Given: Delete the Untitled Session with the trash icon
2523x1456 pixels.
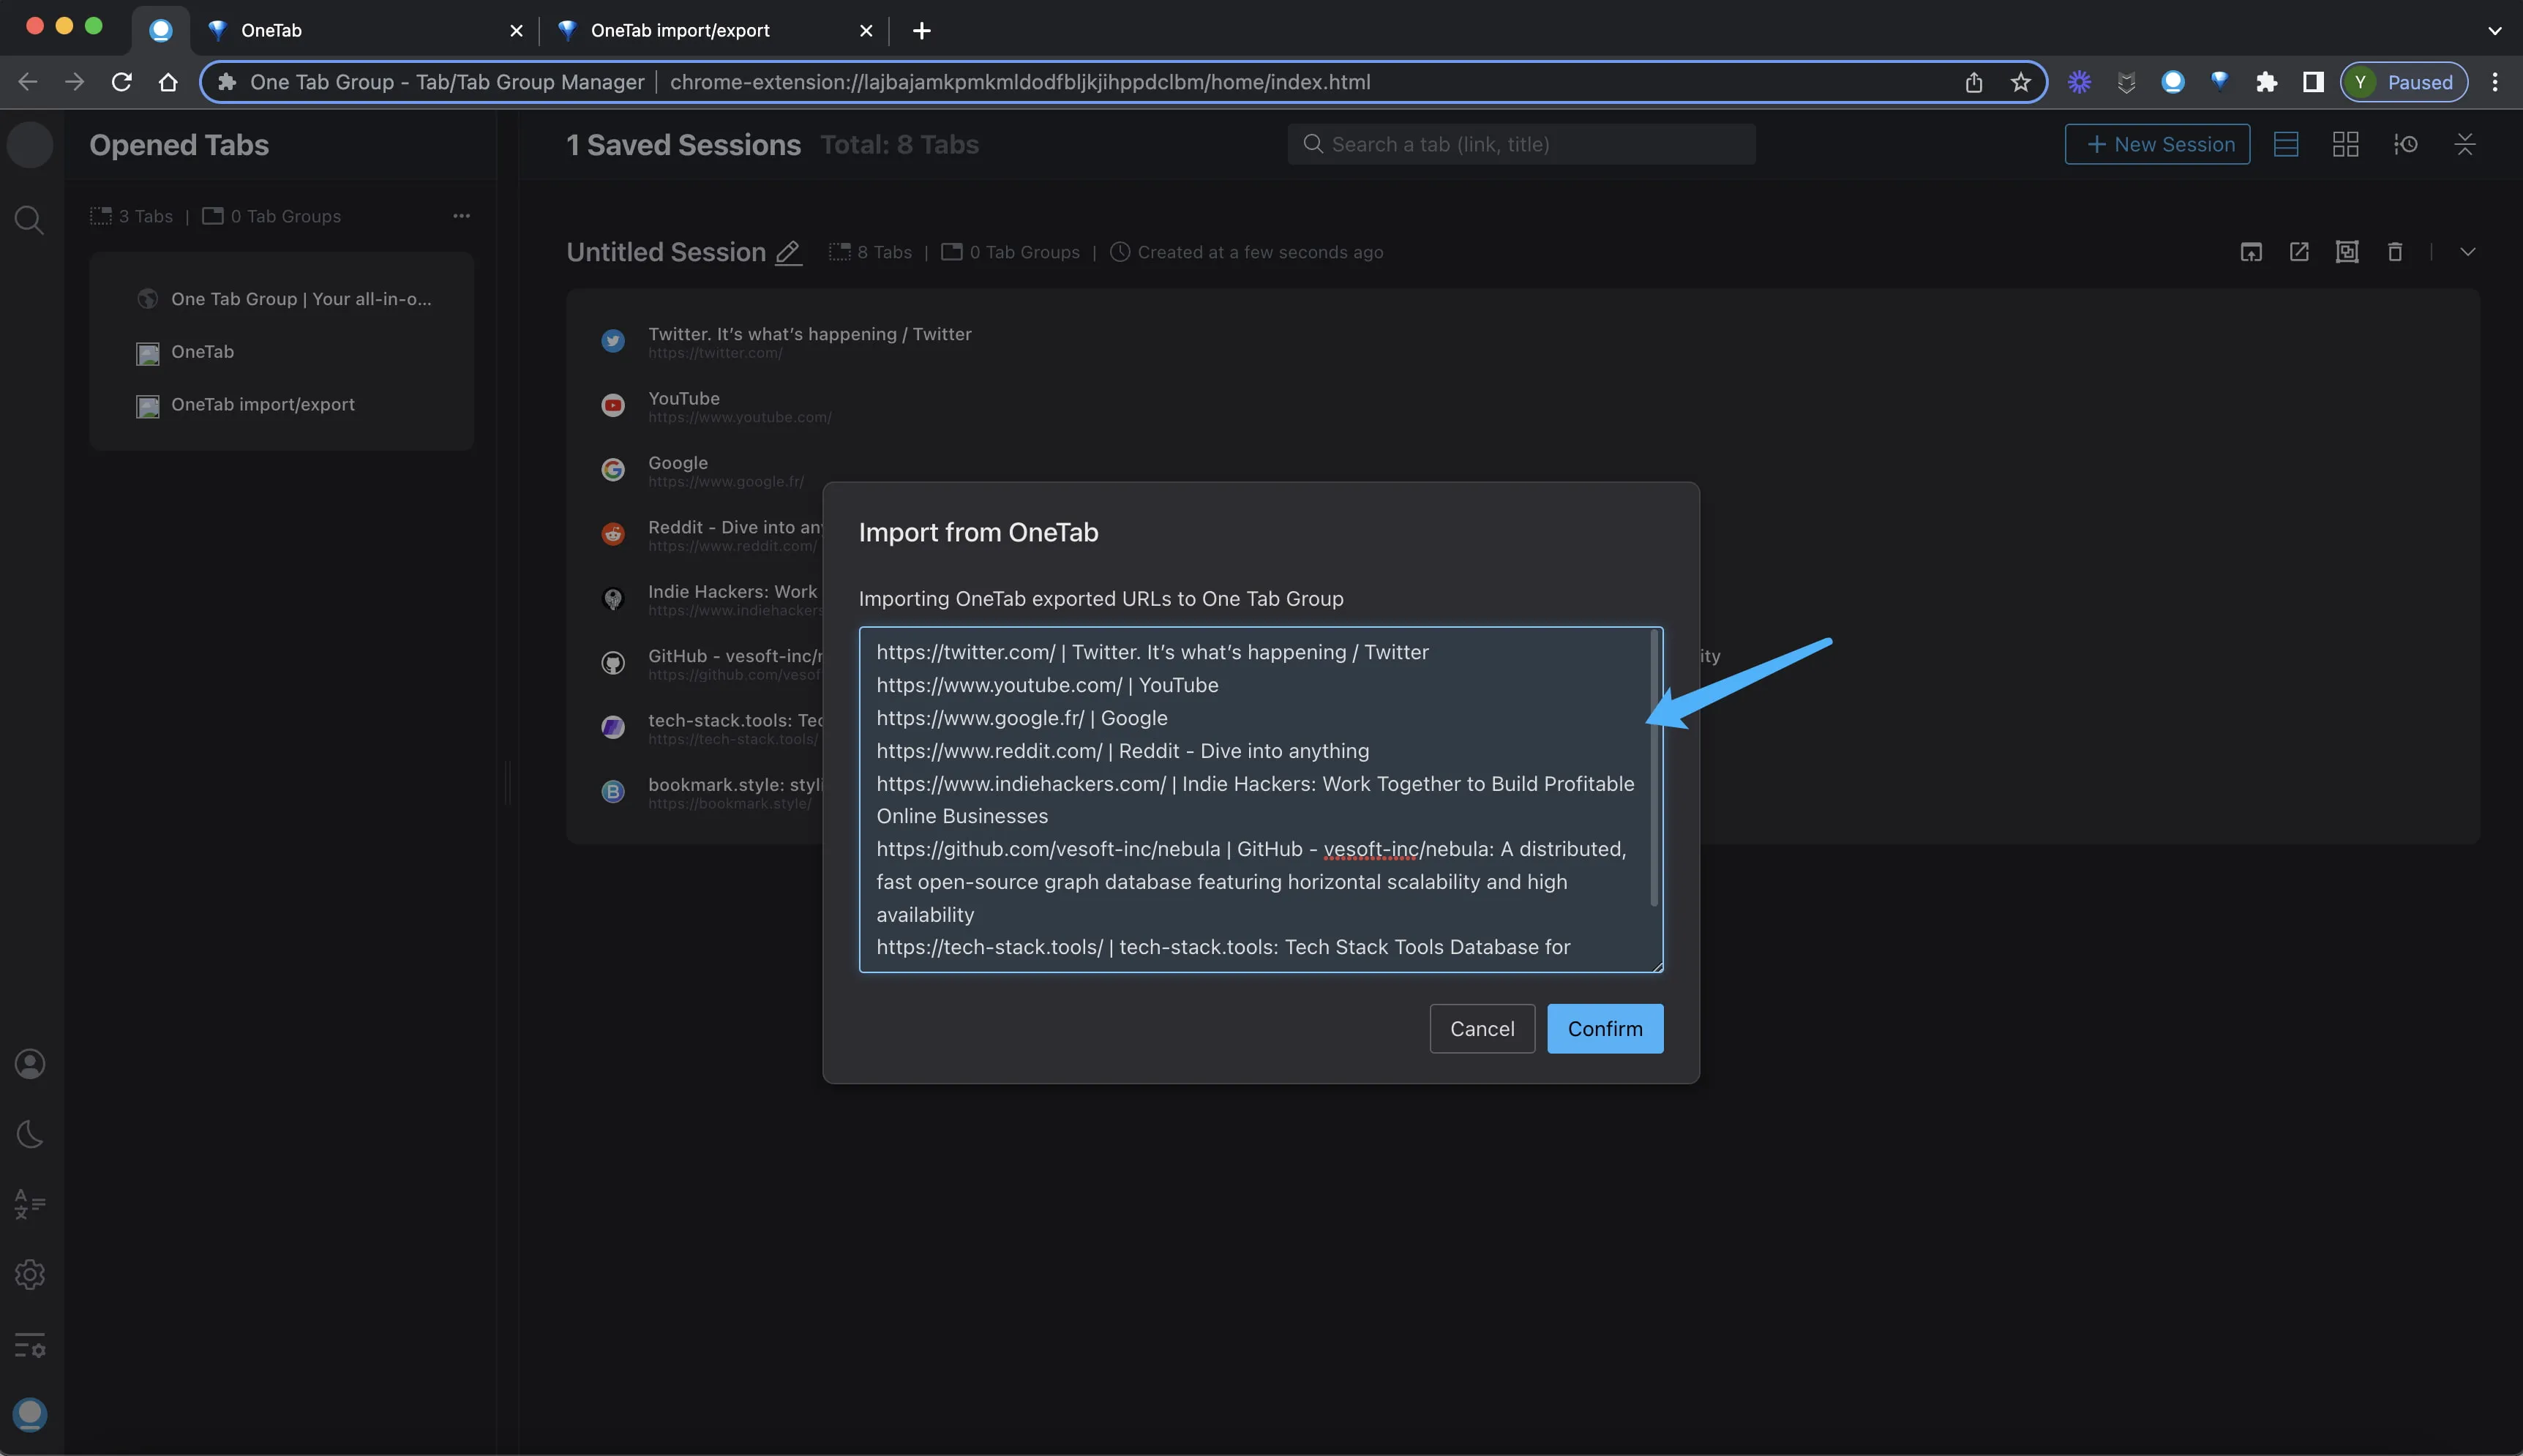Looking at the screenshot, I should click(x=2394, y=251).
